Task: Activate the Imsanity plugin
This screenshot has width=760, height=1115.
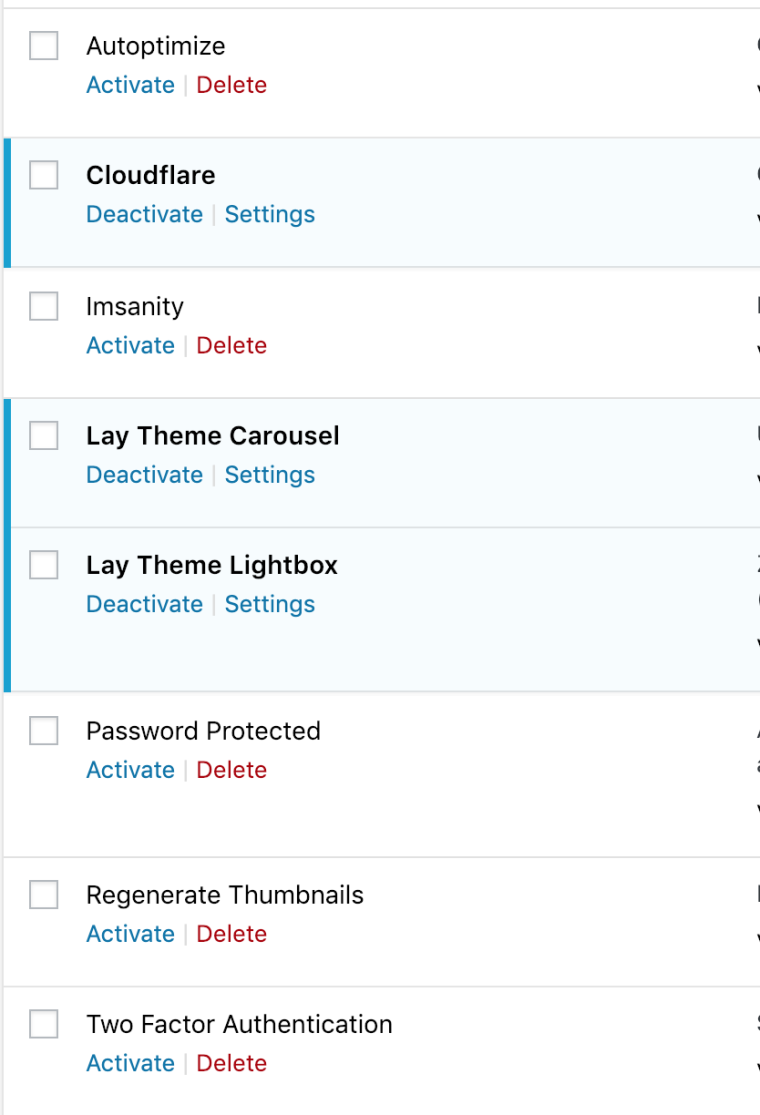Action: (x=130, y=345)
